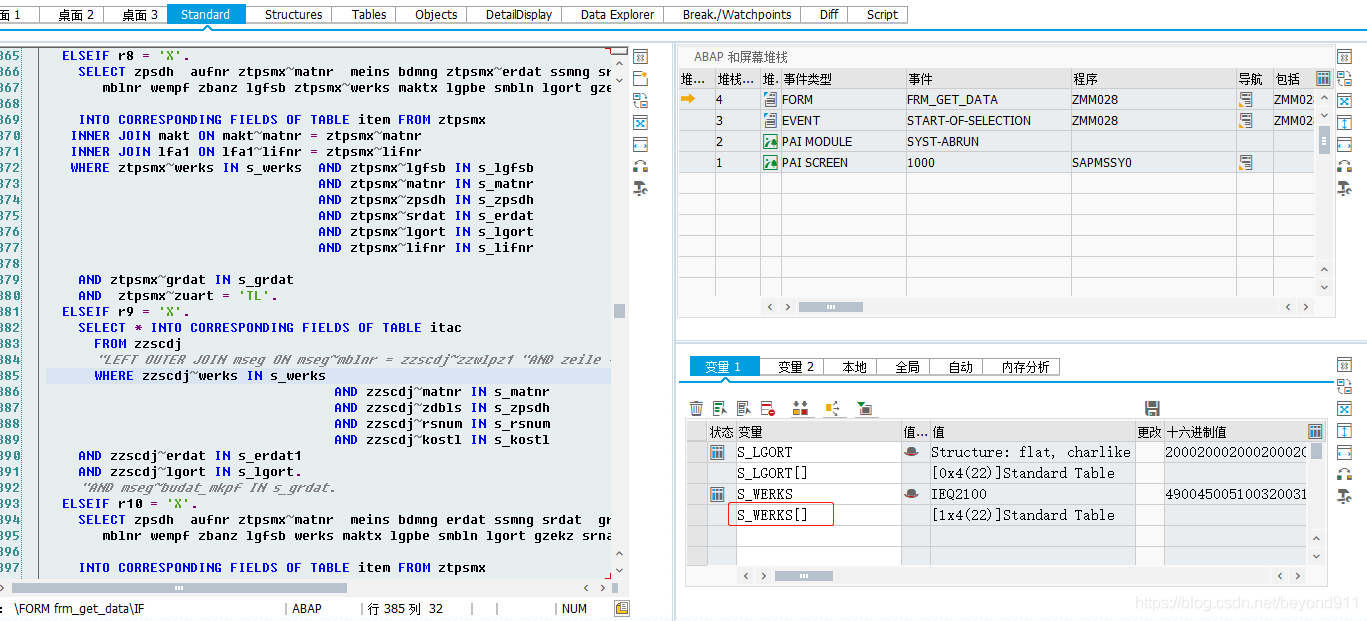The width and height of the screenshot is (1367, 621).
Task: Select the PAI MODULE stack row
Action: coord(996,141)
